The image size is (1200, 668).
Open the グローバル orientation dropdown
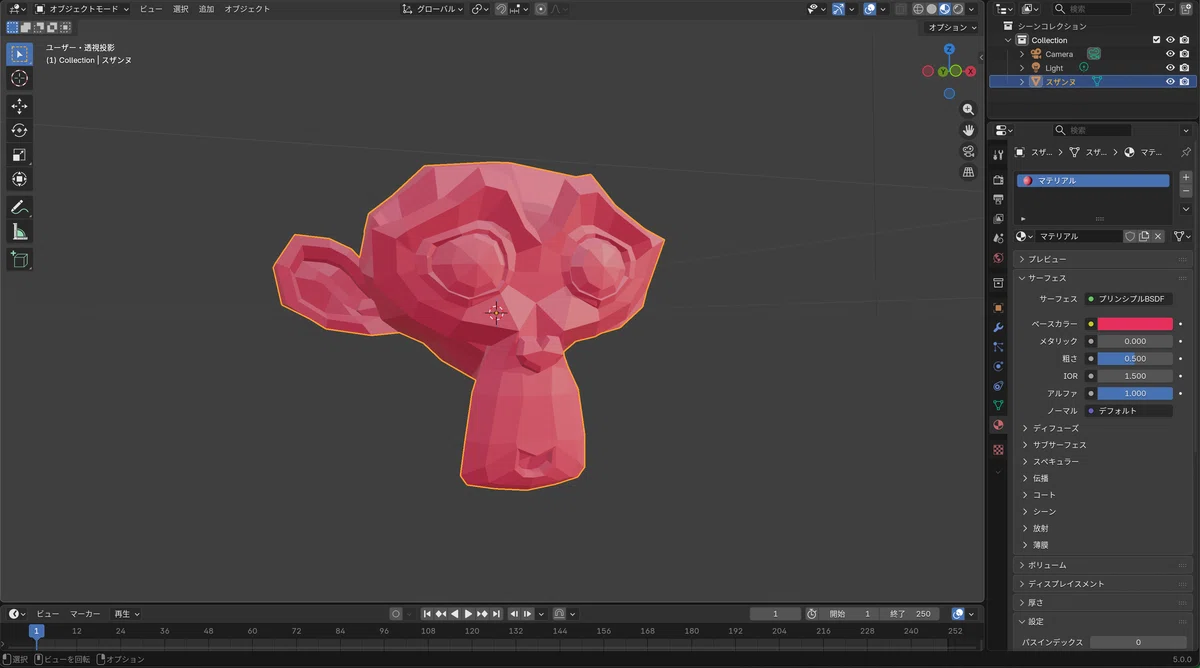(x=433, y=9)
